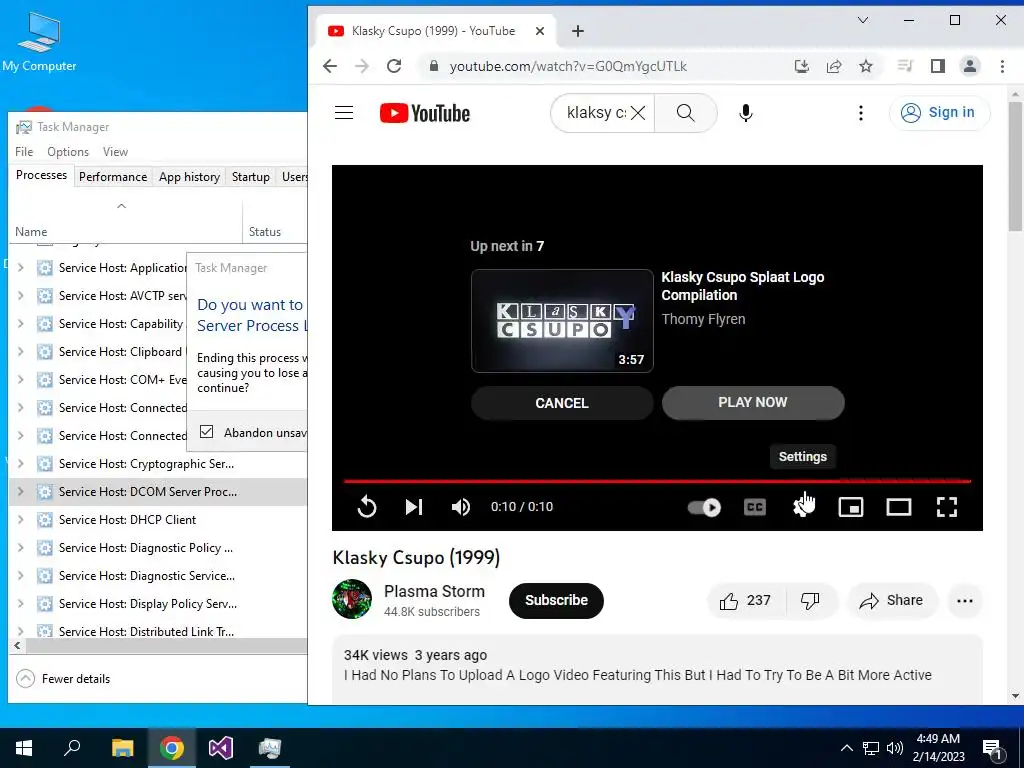Expand Service Host: Clipboard row
Screen dimensions: 1024x768
click(x=20, y=352)
